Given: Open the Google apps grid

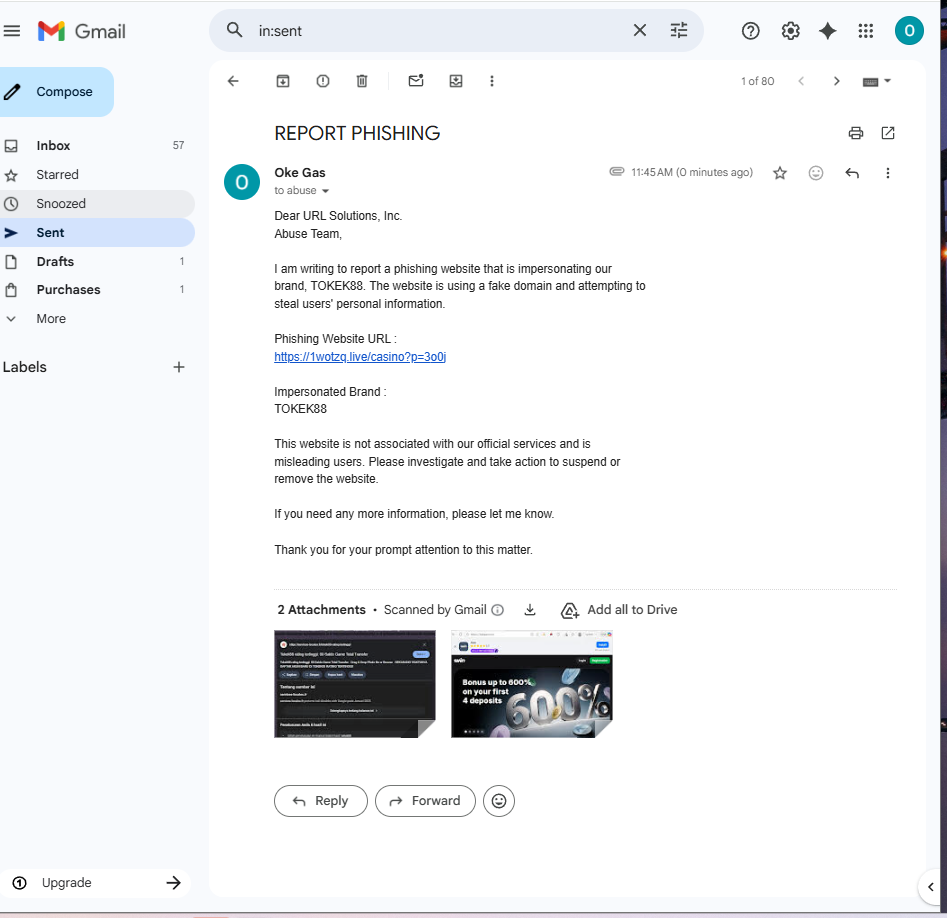Looking at the screenshot, I should tap(865, 31).
